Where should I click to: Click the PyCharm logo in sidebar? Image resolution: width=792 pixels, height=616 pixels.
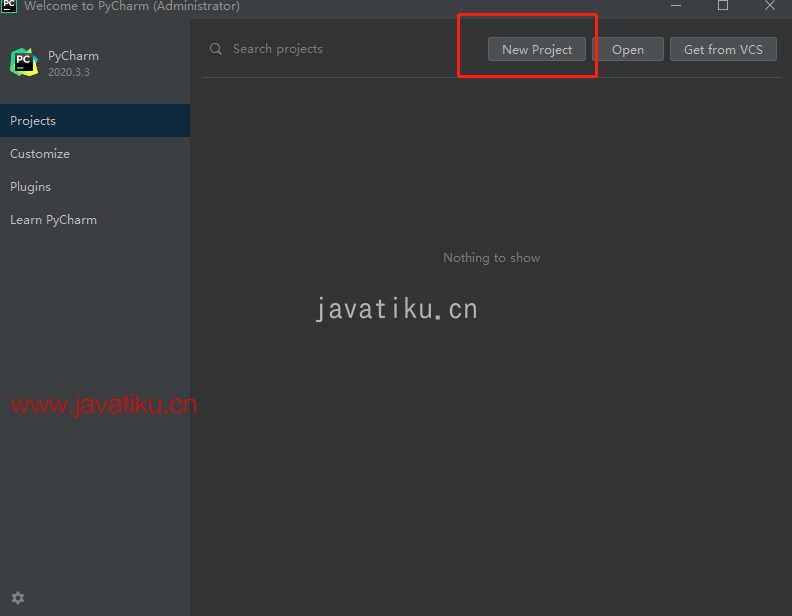24,63
